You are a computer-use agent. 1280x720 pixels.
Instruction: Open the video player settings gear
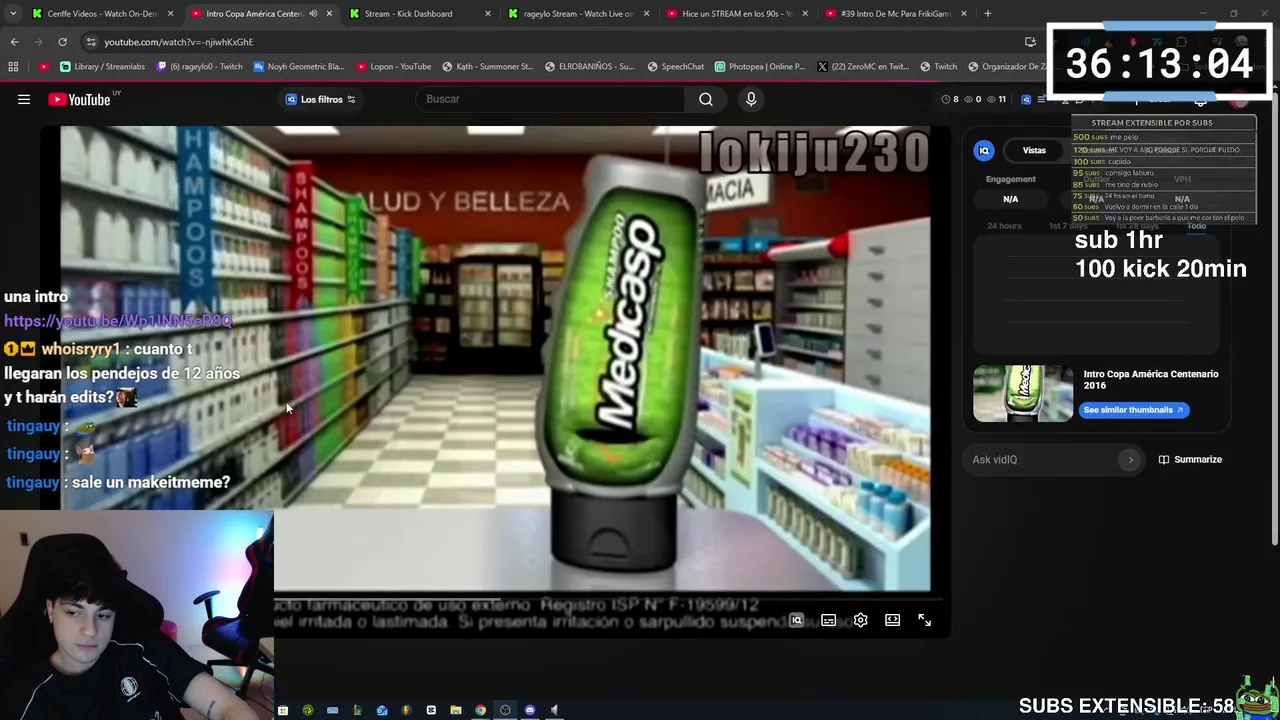[x=861, y=620]
